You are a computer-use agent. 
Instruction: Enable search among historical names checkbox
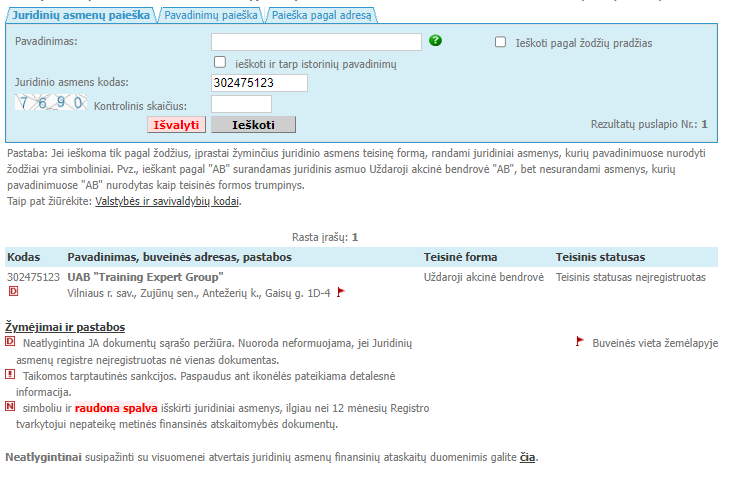pyautogui.click(x=220, y=63)
